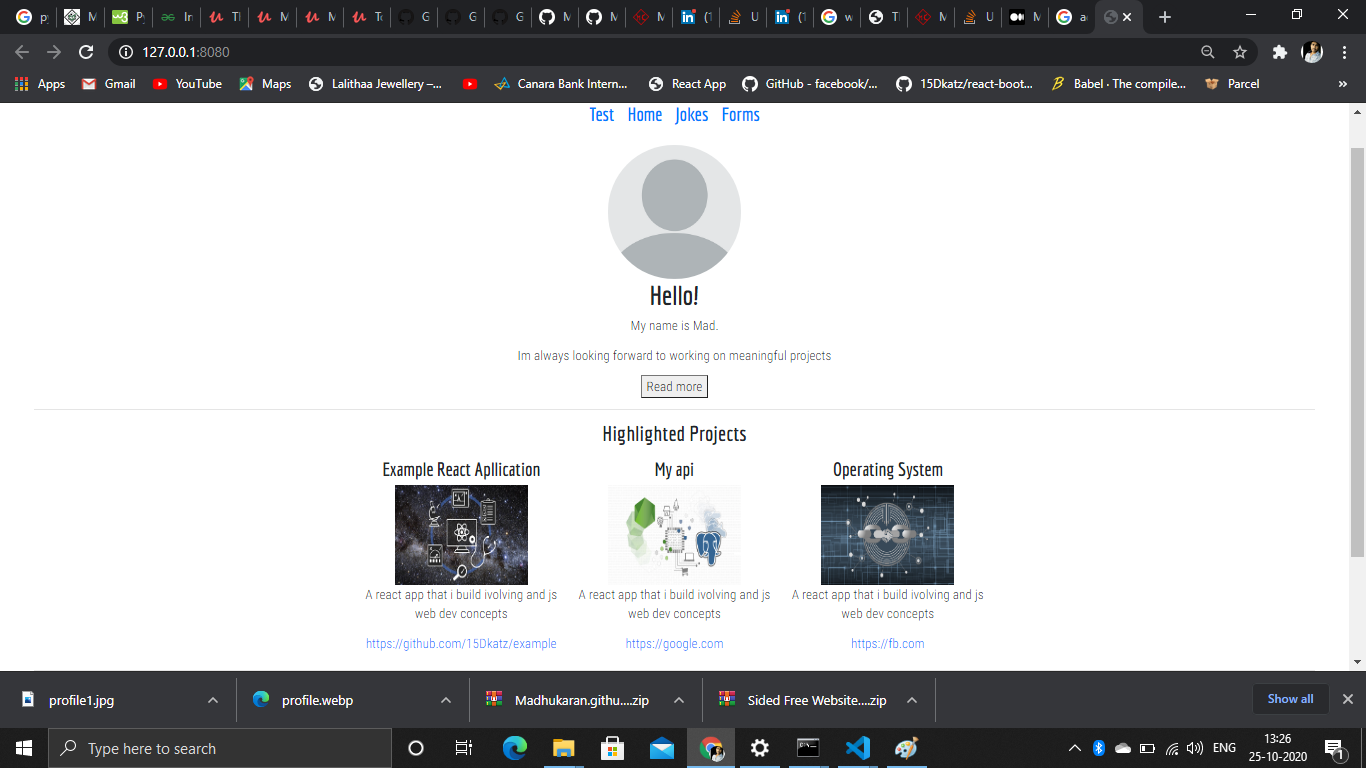Go to the Home nav link
The image size is (1366, 768).
coord(645,115)
